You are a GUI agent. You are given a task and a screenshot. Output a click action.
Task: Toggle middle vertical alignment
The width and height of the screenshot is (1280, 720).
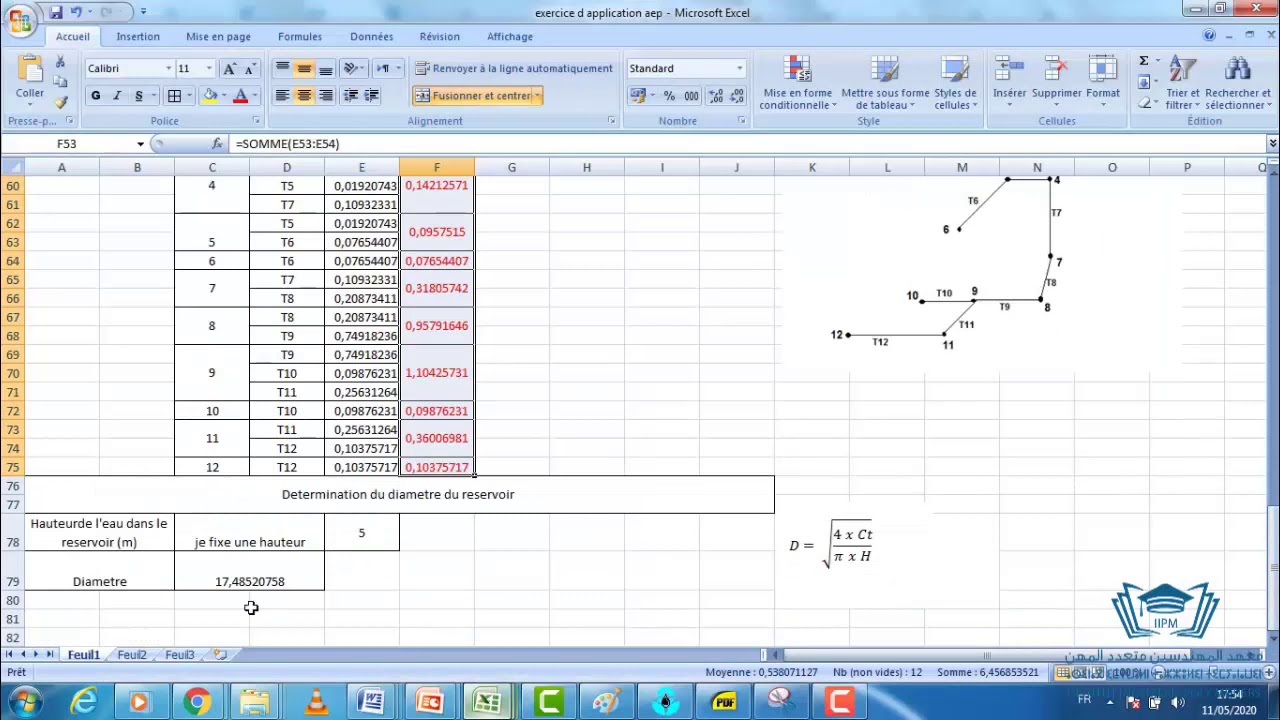click(x=304, y=68)
